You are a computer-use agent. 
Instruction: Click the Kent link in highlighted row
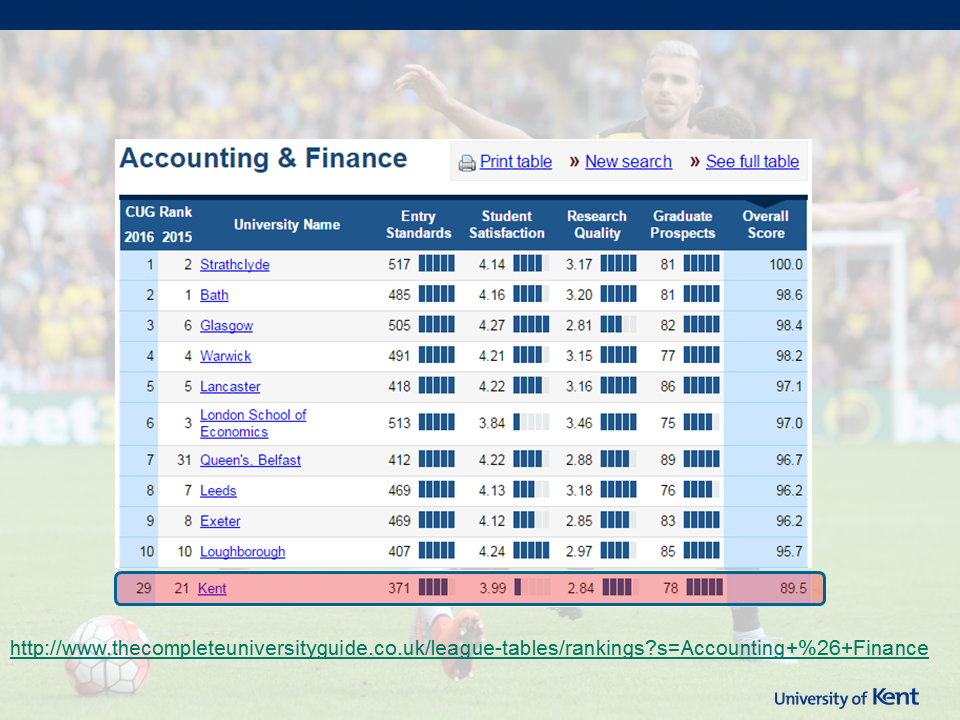(212, 589)
